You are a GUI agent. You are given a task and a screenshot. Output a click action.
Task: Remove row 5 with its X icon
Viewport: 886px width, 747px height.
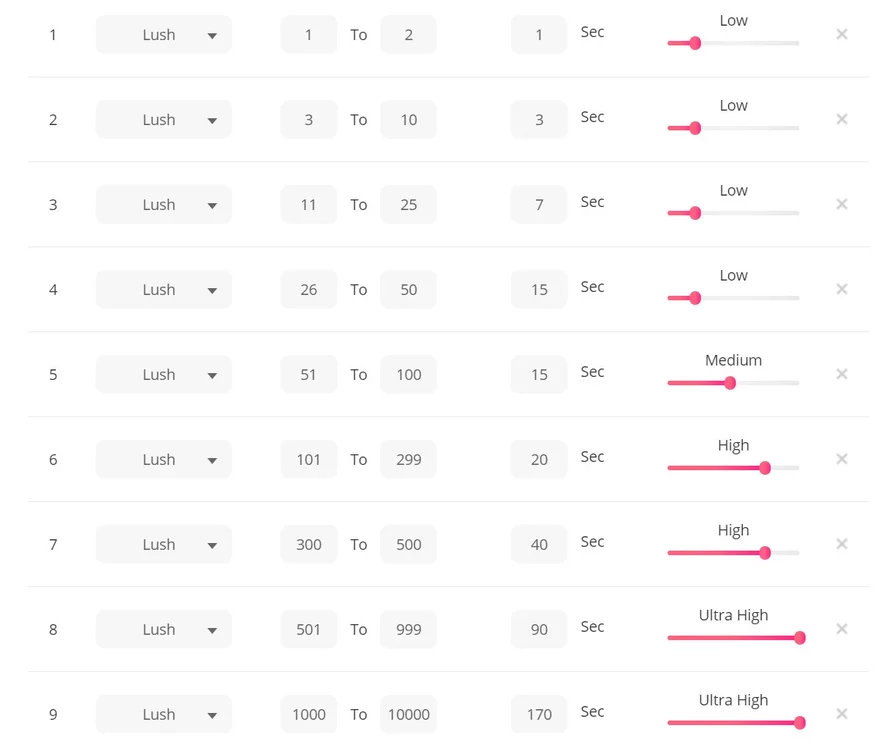pos(842,374)
